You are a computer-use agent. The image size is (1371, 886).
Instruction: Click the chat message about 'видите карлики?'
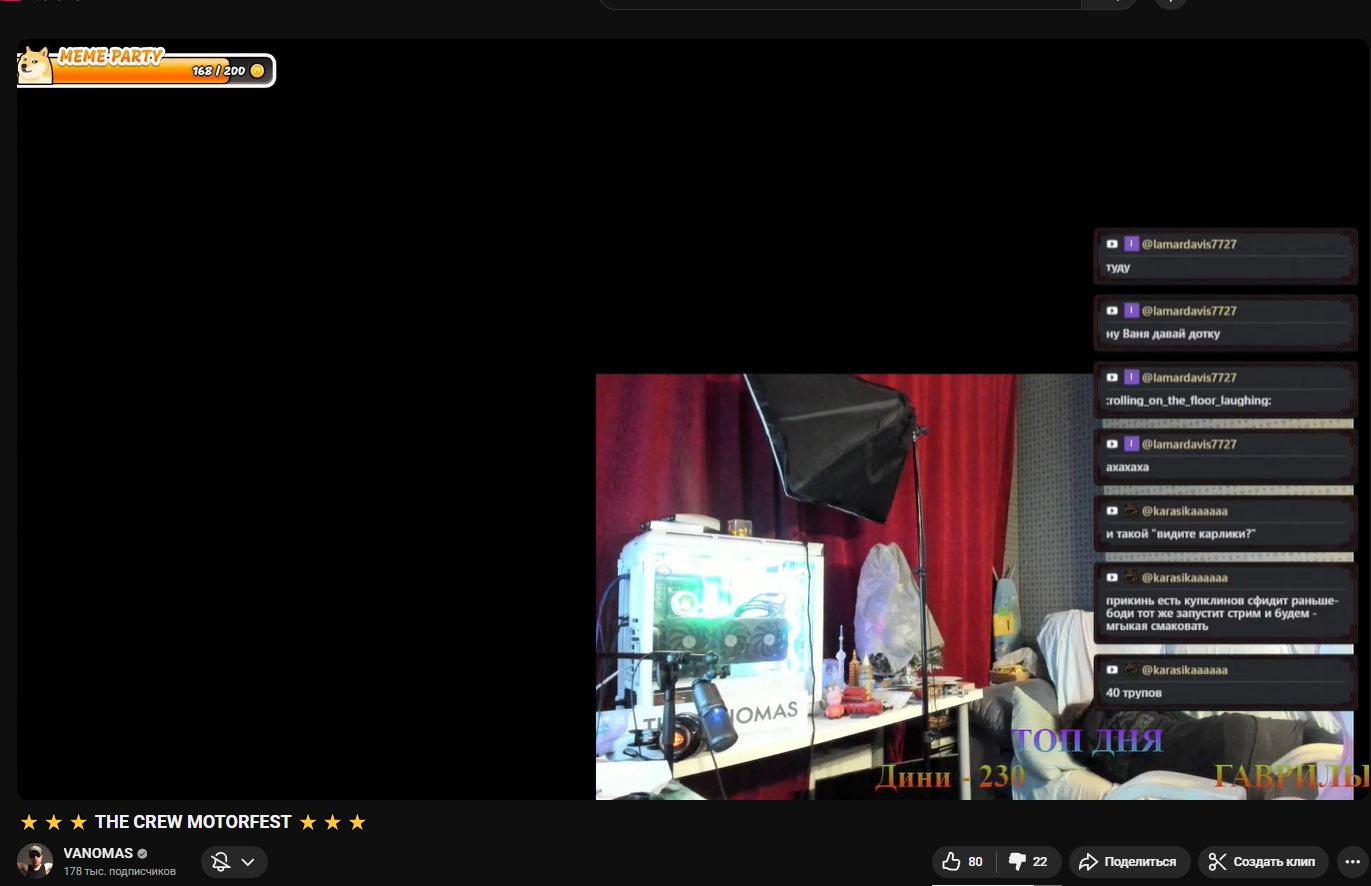coord(1180,534)
